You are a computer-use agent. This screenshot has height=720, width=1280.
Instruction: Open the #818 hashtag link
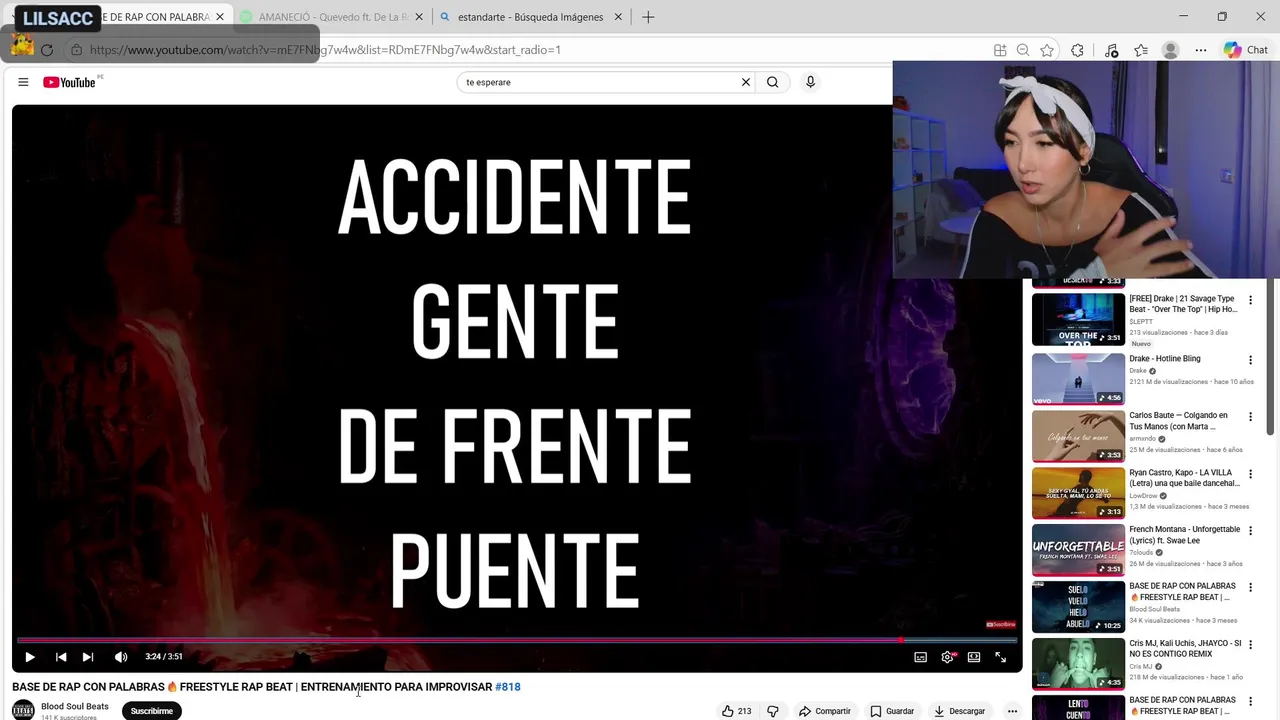508,687
